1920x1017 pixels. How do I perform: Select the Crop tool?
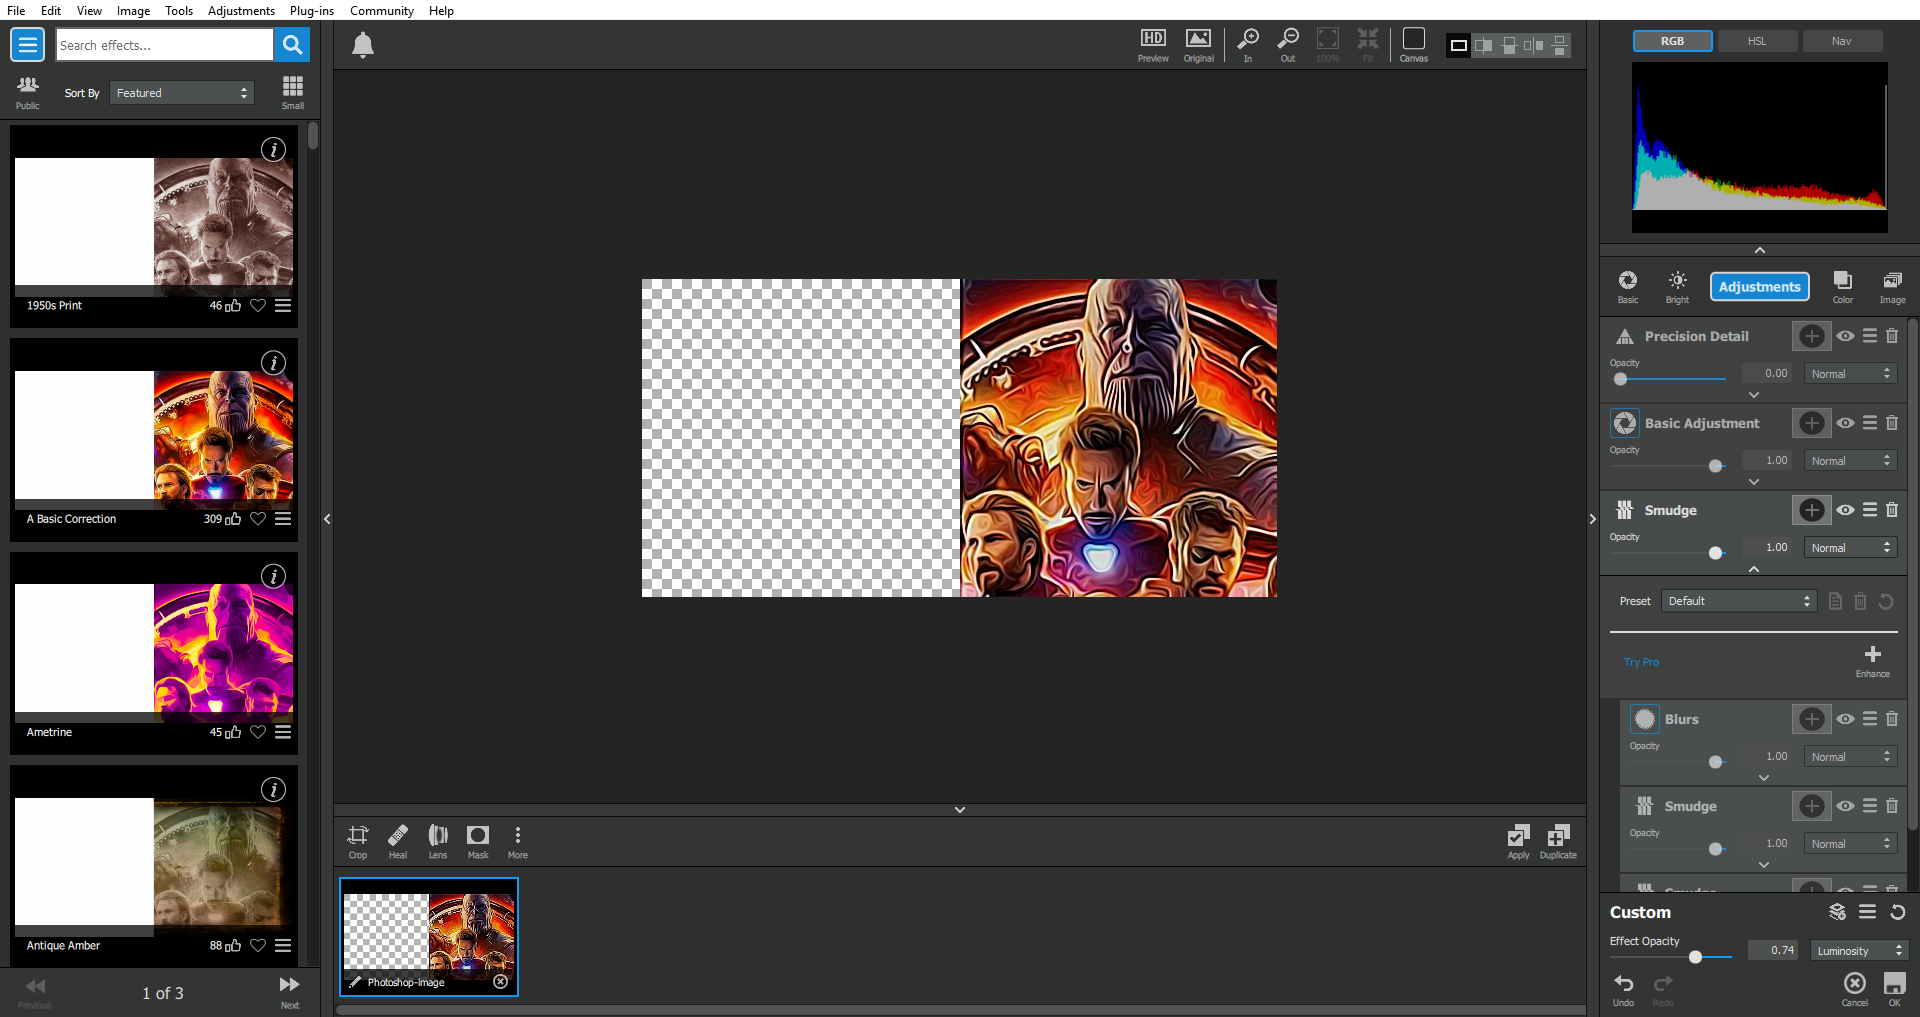click(358, 841)
